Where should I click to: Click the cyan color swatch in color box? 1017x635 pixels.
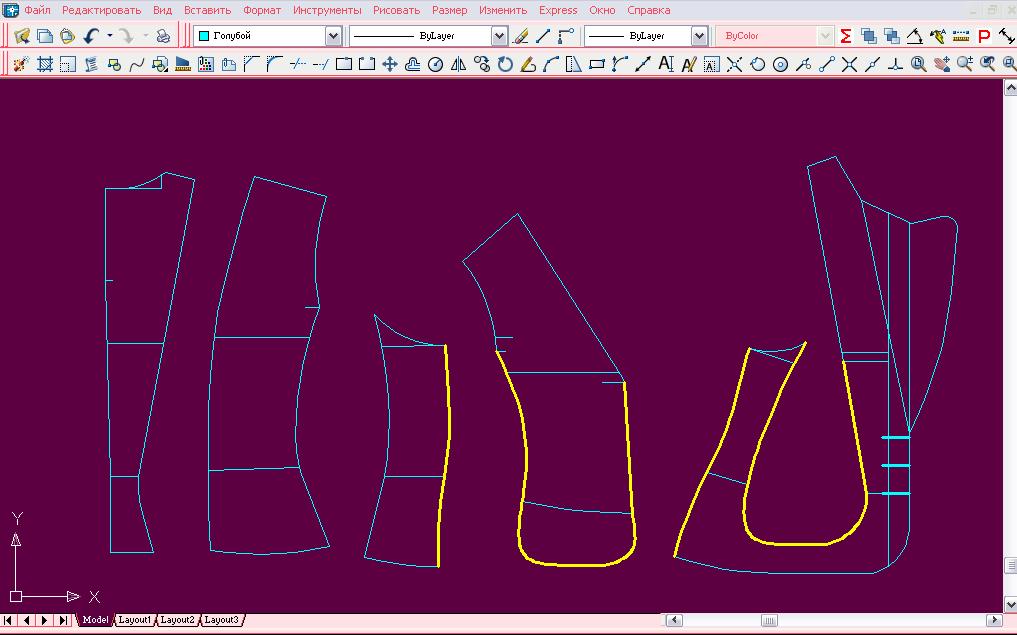pos(204,36)
